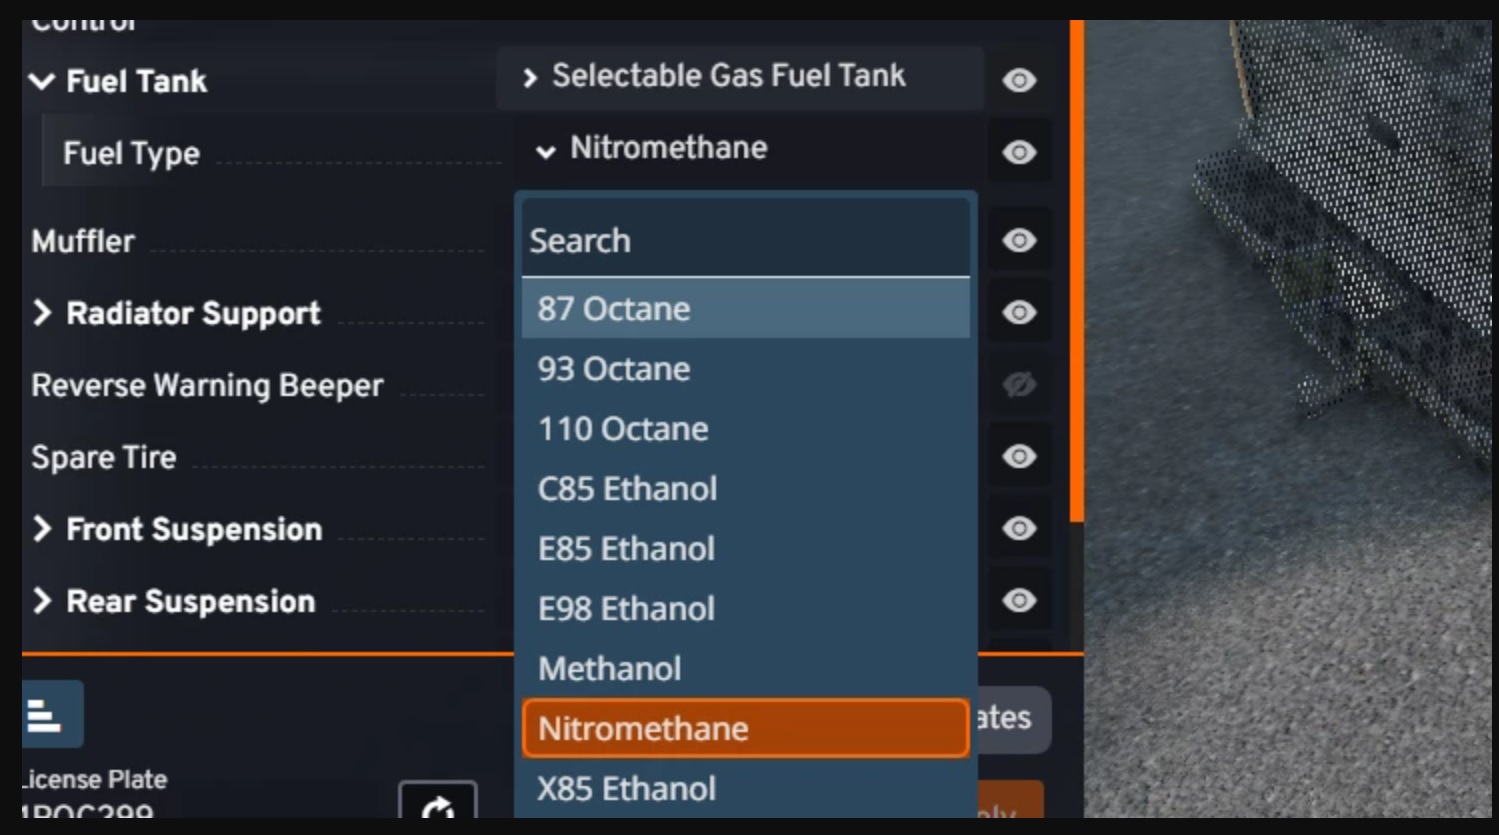The image size is (1499, 835).
Task: Click the tree view icon button above License Plate
Action: (x=47, y=715)
